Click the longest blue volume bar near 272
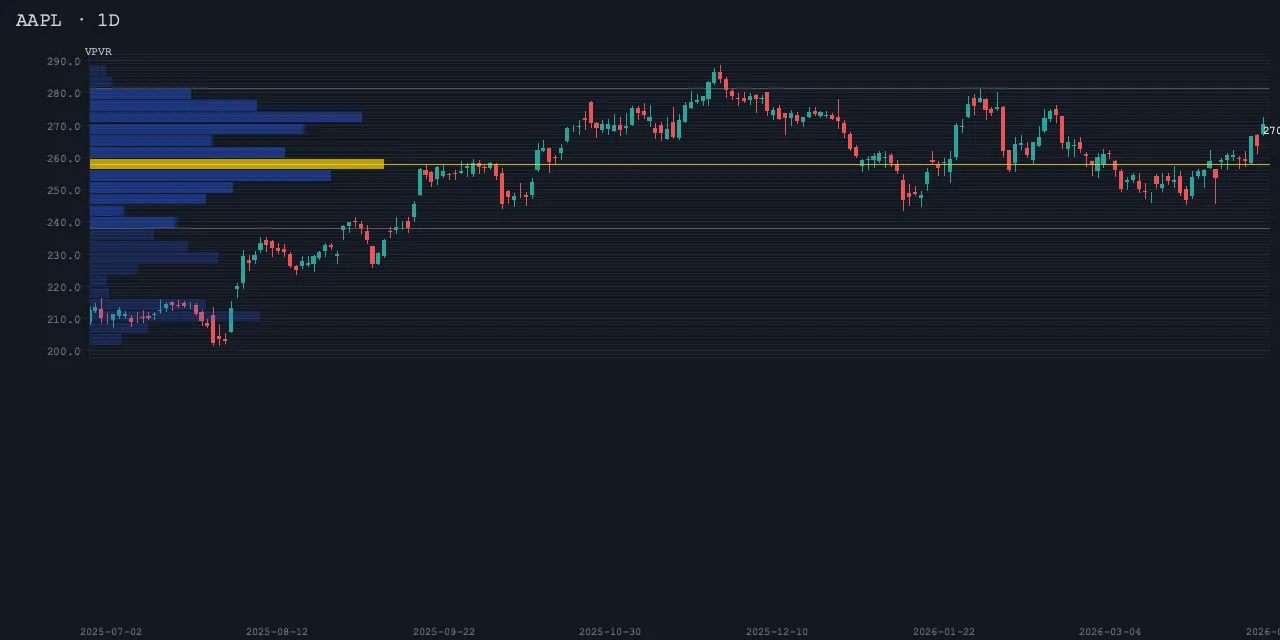Viewport: 1280px width, 640px height. click(x=225, y=117)
